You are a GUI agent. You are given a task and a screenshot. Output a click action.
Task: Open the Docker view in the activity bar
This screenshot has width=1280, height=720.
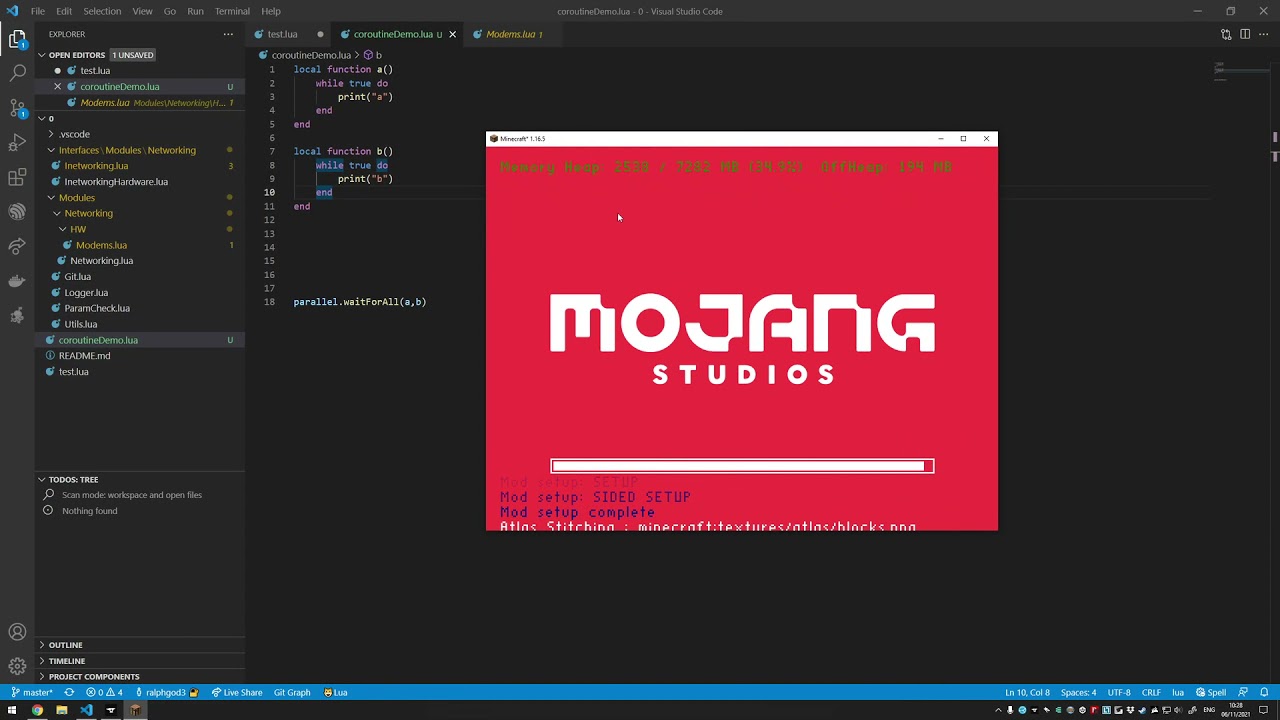click(17, 281)
